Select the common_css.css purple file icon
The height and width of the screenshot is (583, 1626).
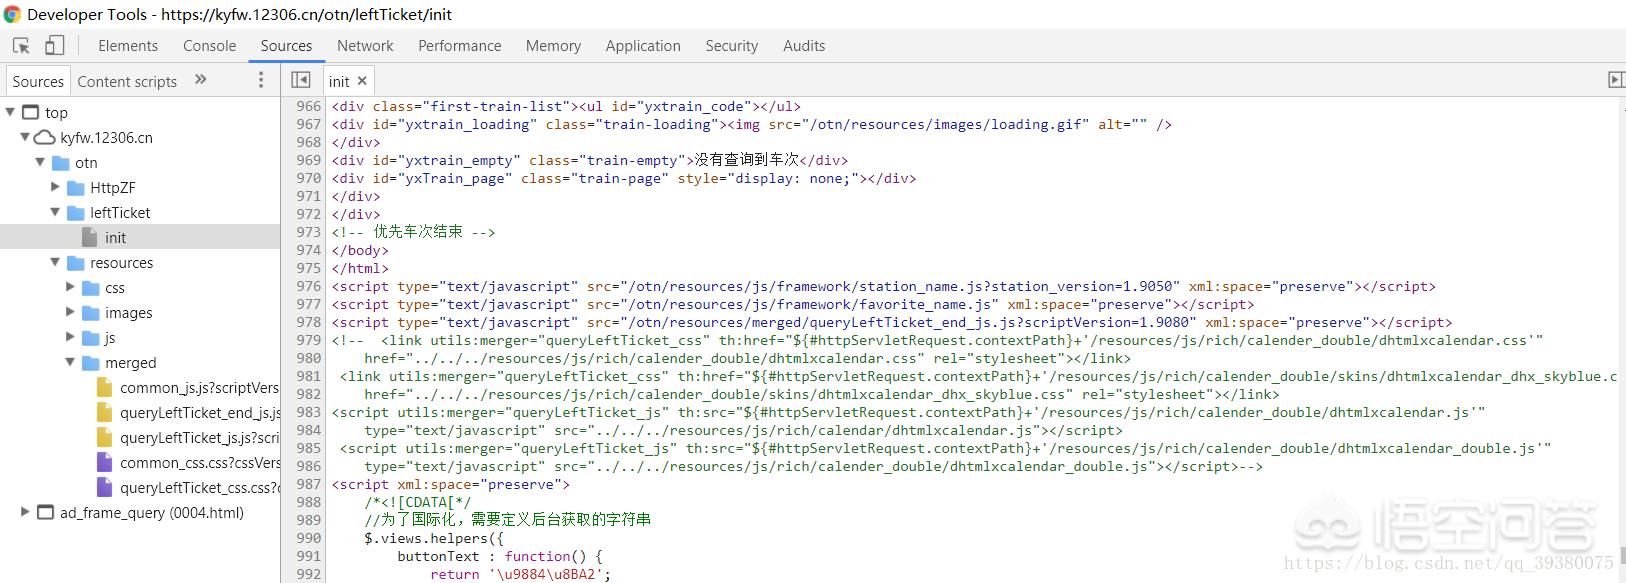(x=104, y=462)
